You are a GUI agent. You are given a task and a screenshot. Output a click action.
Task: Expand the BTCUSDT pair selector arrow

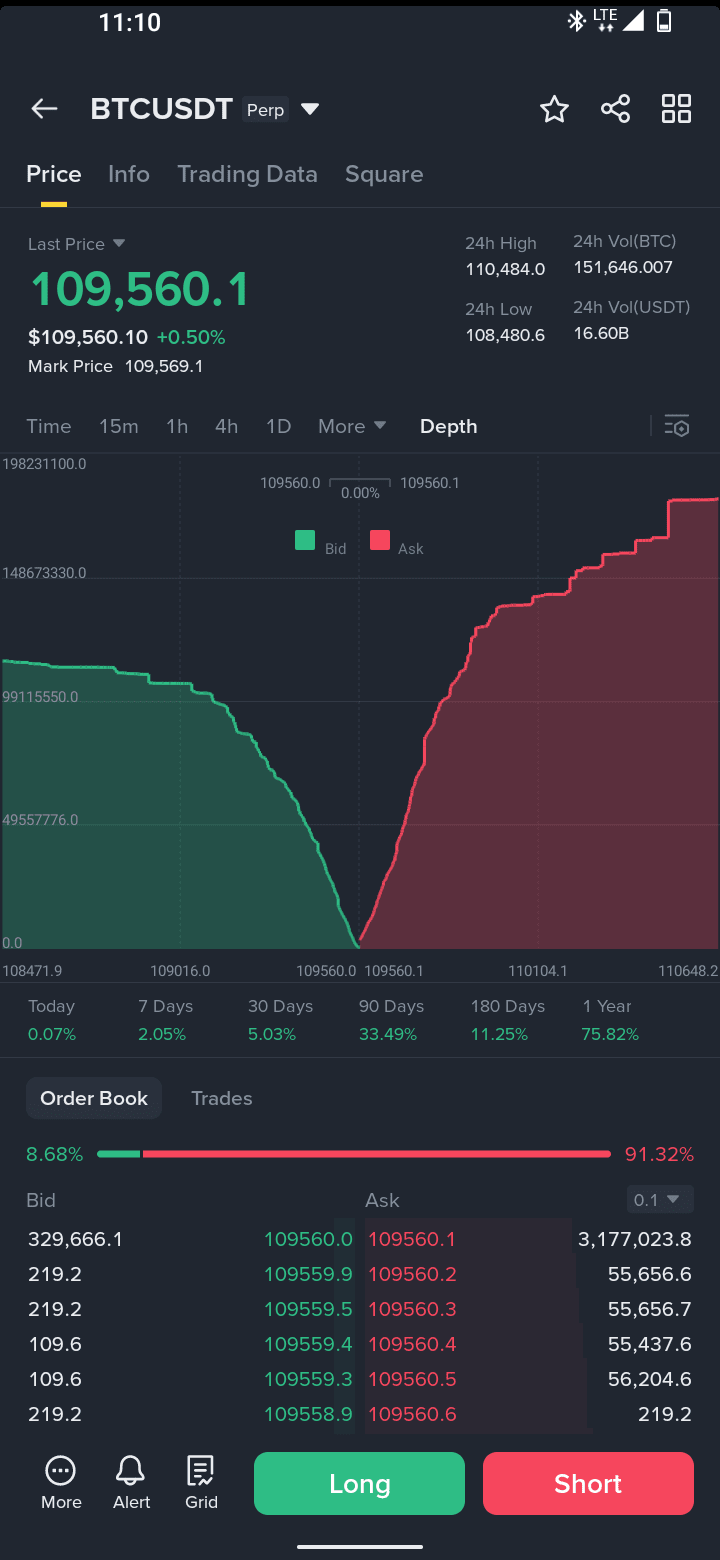[x=310, y=109]
